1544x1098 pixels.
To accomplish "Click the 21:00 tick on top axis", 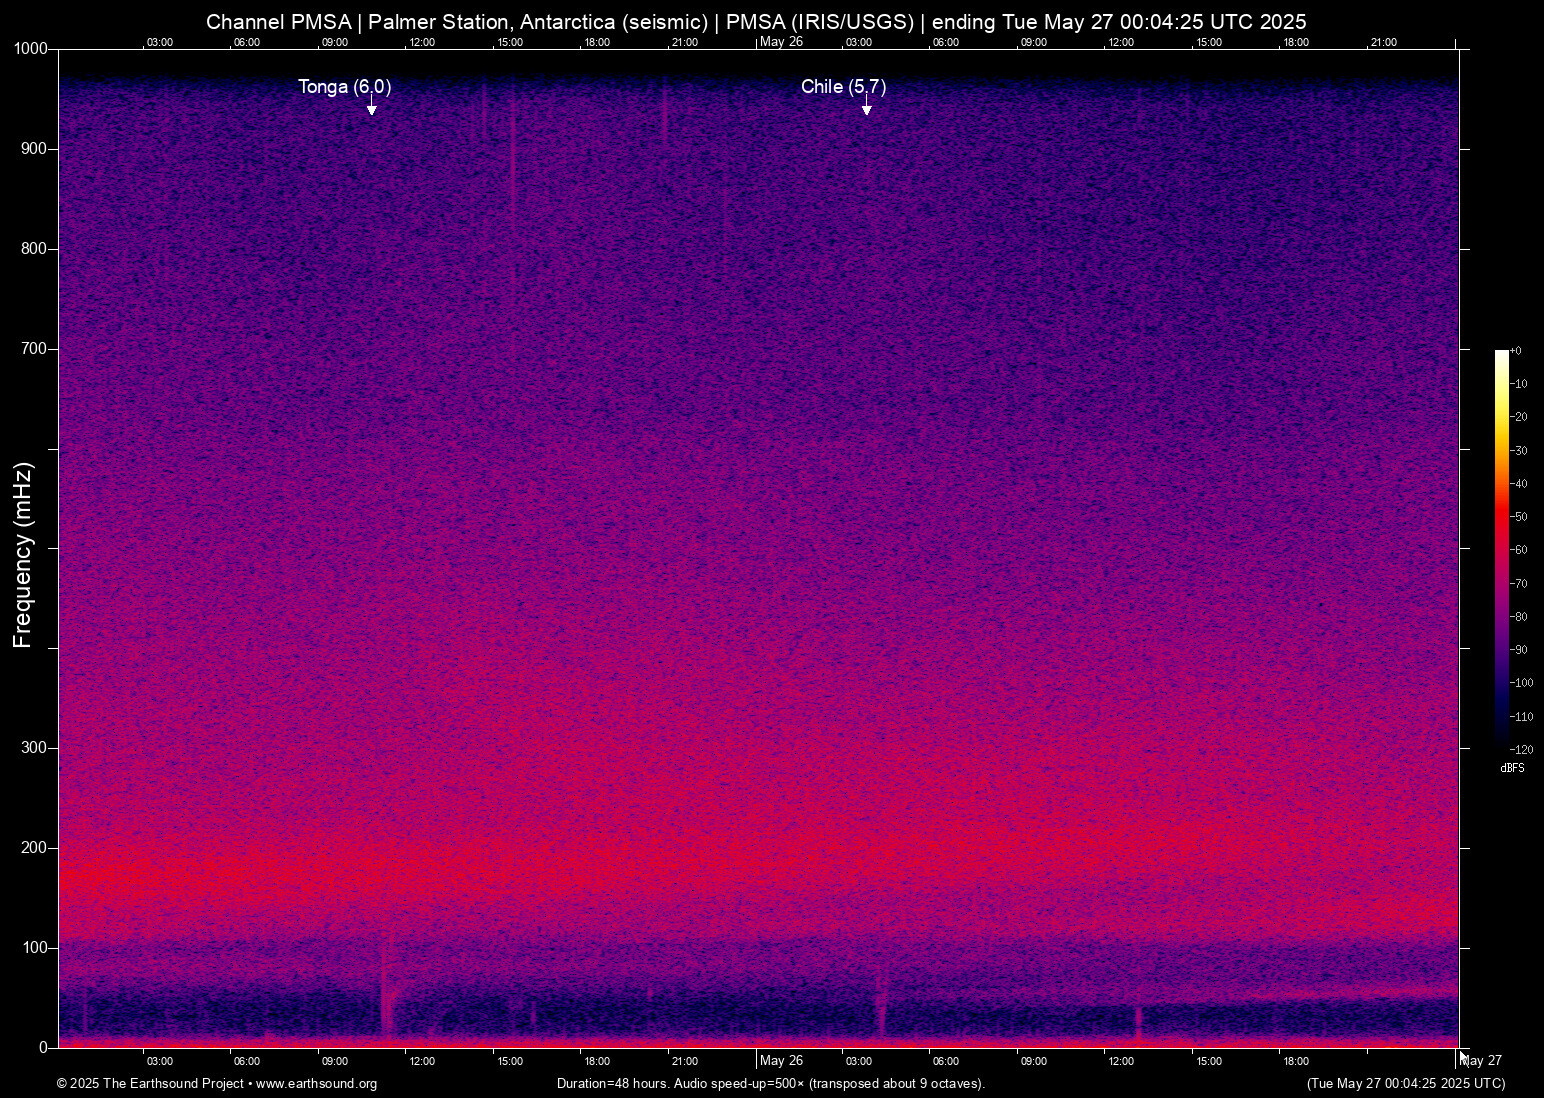I will pos(685,42).
